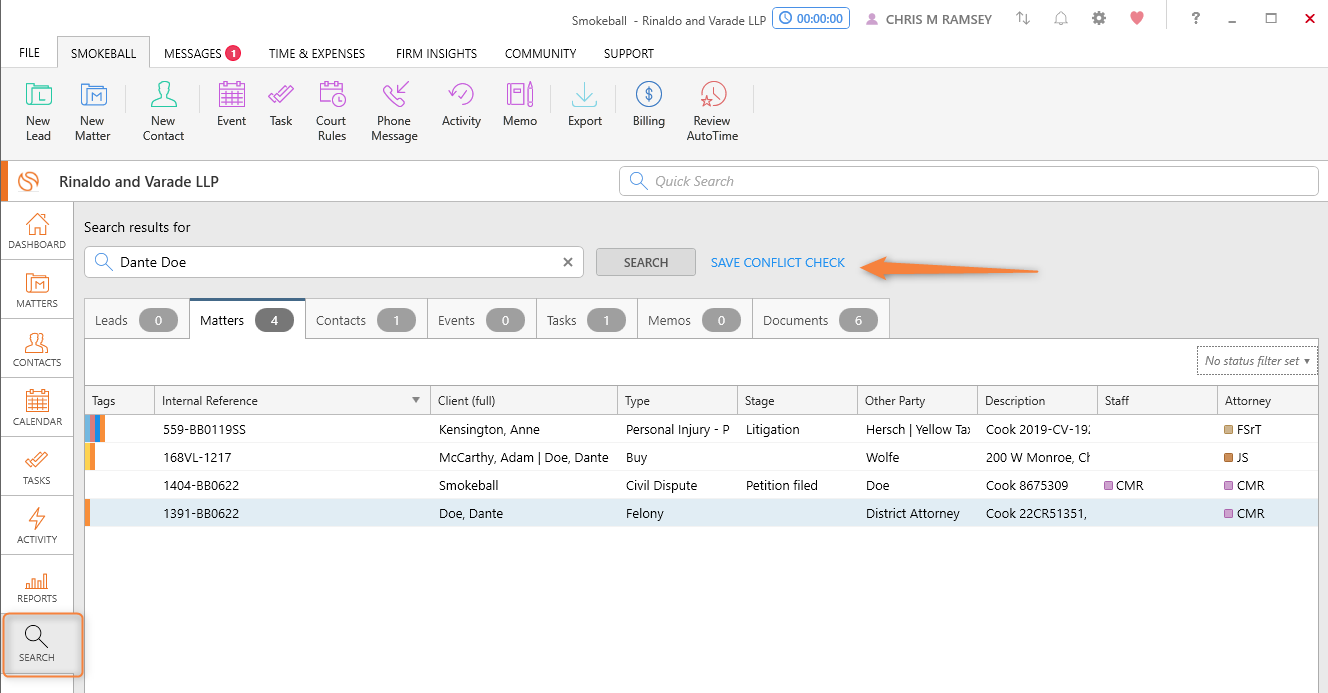Screen dimensions: 1328x693
Task: Click the Smokeball logo icon
Action: point(28,181)
